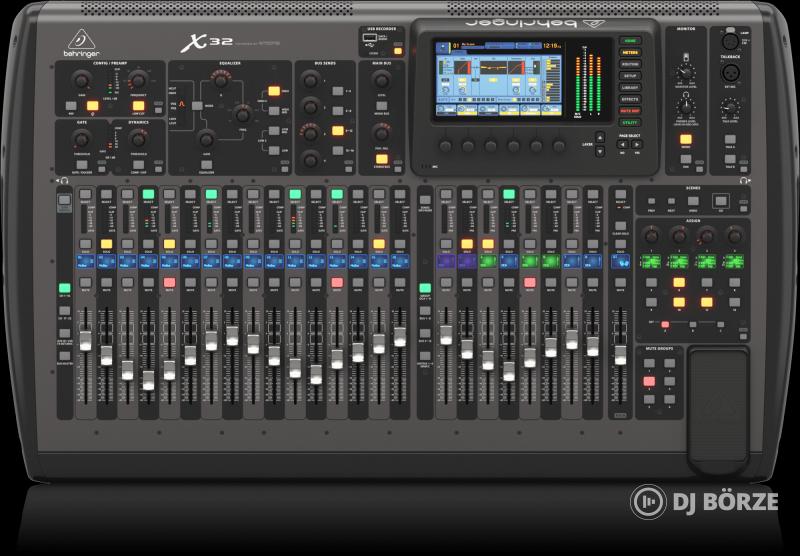Click the Clear Solo button
This screenshot has width=800, height=556.
[620, 225]
